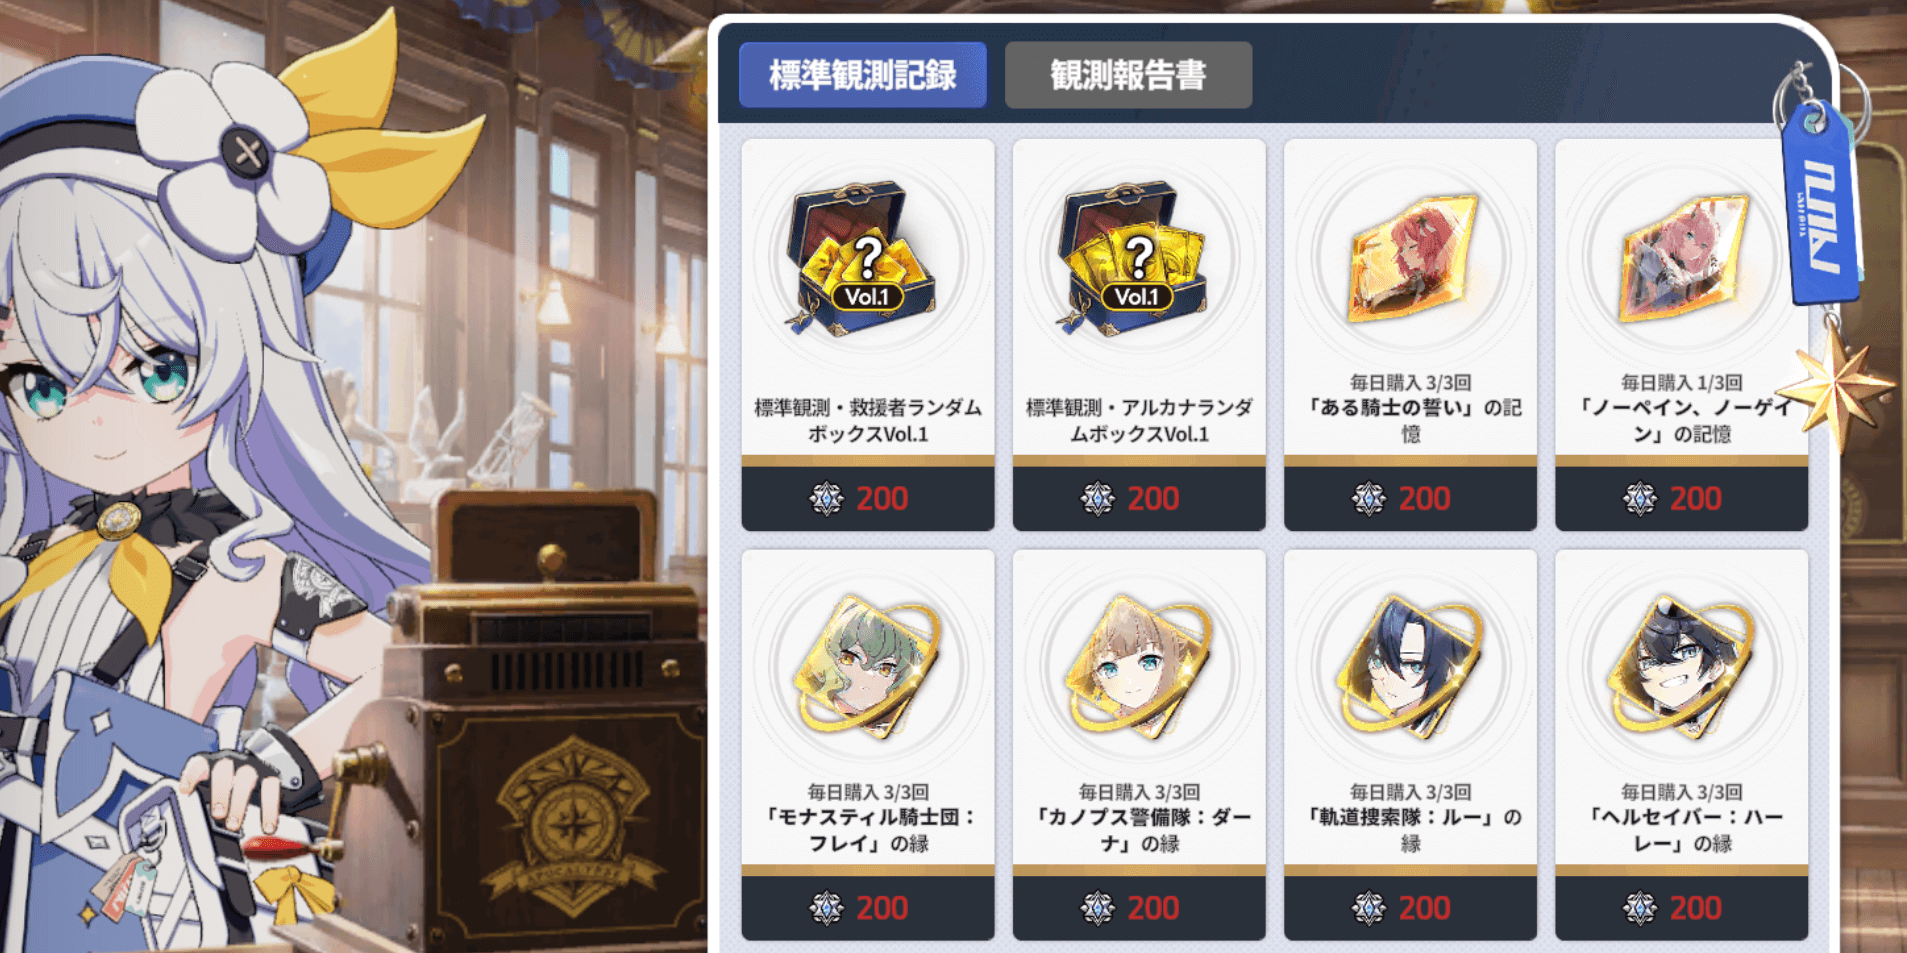
Task: Choose the 「ある騎士の誓い」memory card icon
Action: 1411,258
